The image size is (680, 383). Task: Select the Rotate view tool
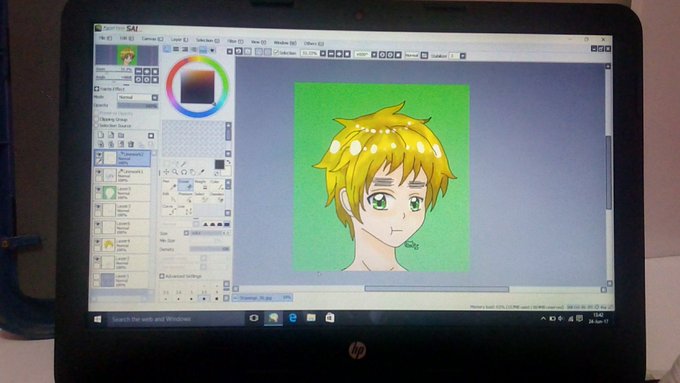pos(184,172)
